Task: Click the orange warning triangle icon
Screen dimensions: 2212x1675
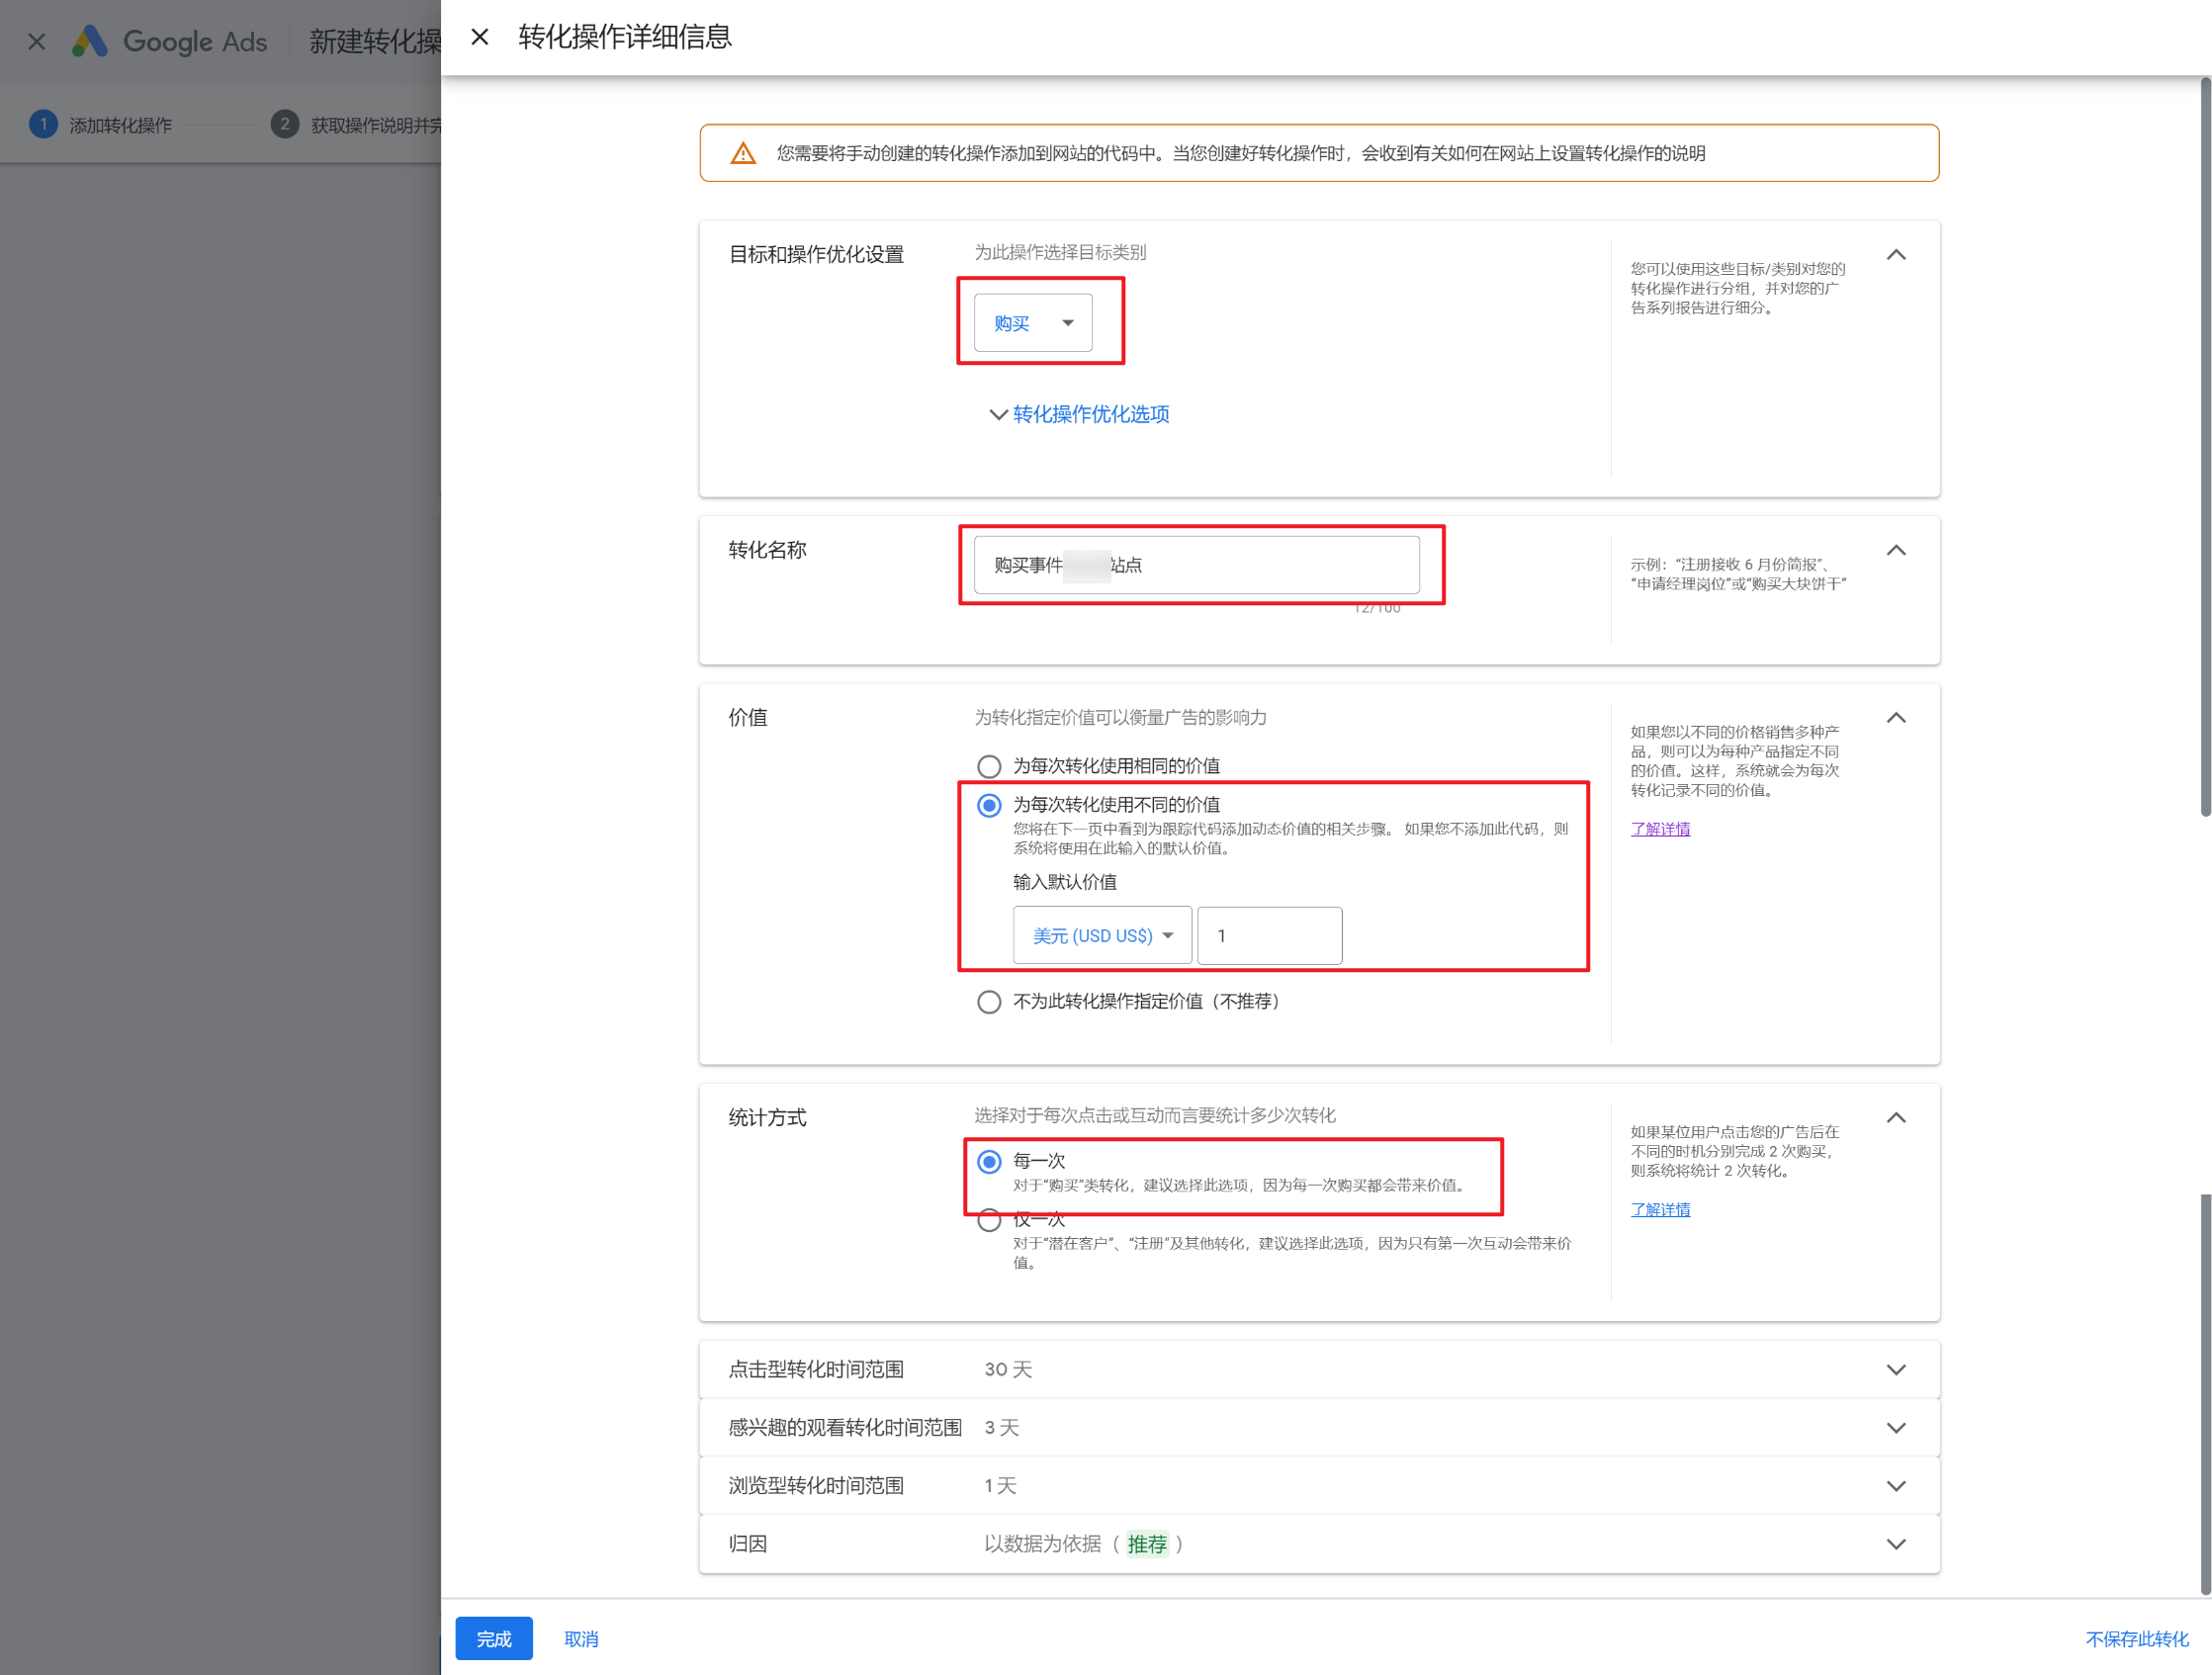Action: point(743,153)
